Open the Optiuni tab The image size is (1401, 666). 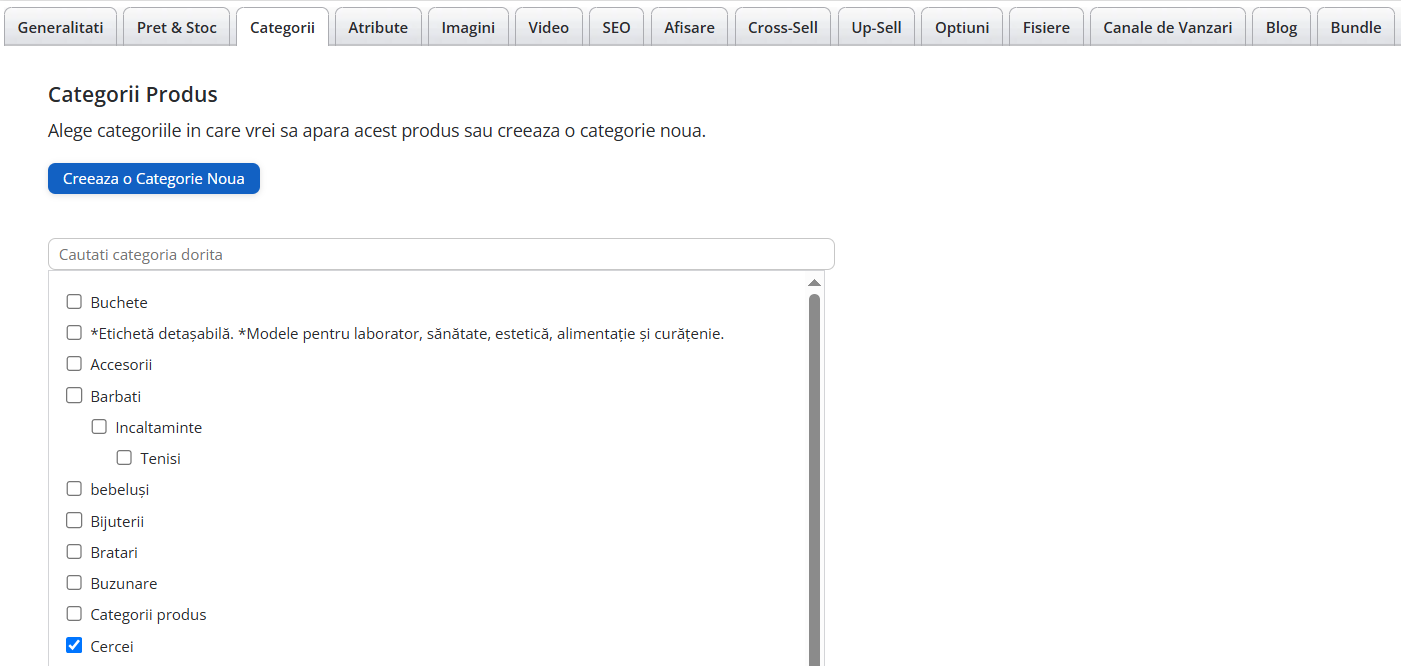pyautogui.click(x=961, y=27)
